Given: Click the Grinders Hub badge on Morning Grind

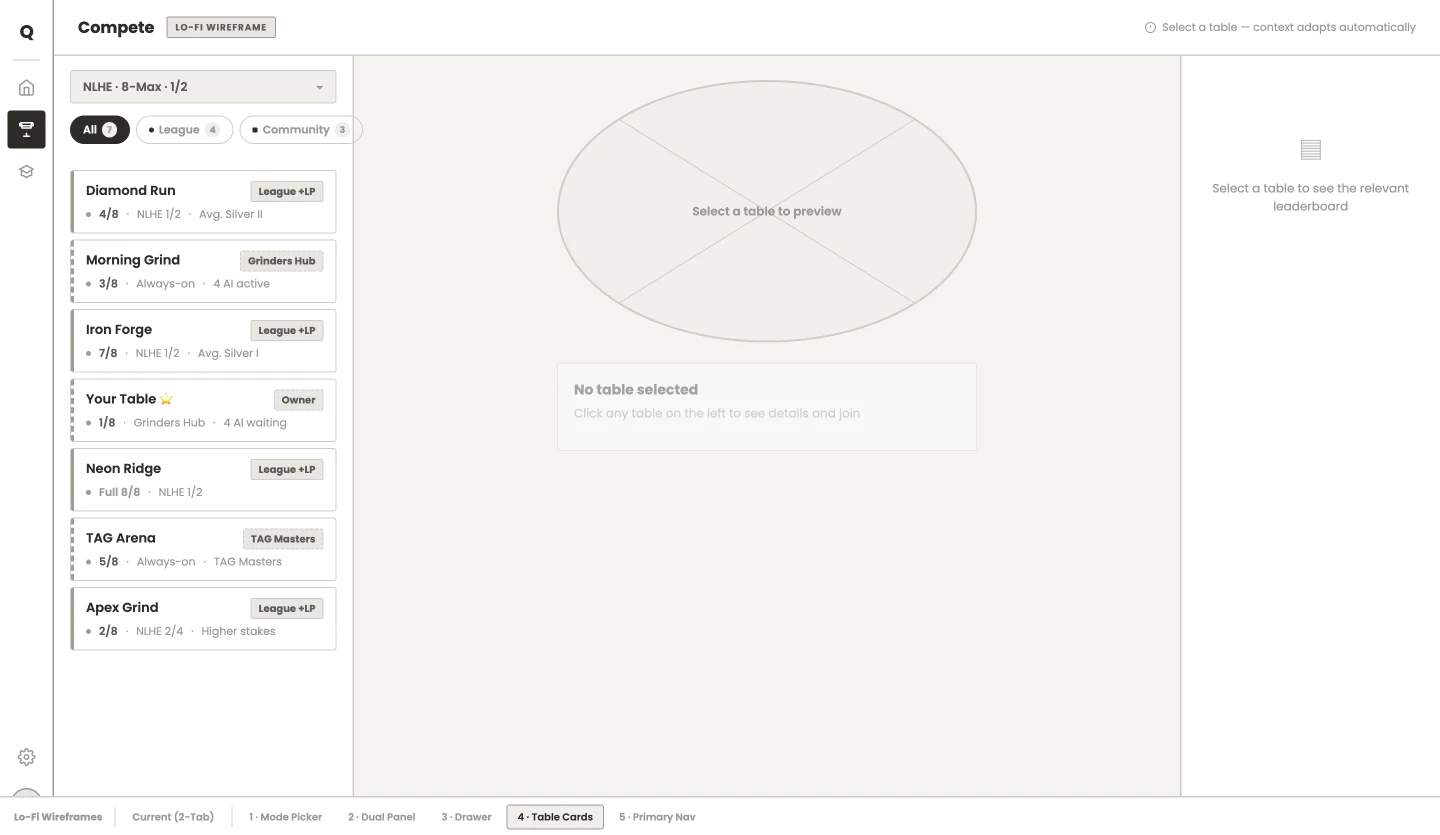Looking at the screenshot, I should click(282, 261).
